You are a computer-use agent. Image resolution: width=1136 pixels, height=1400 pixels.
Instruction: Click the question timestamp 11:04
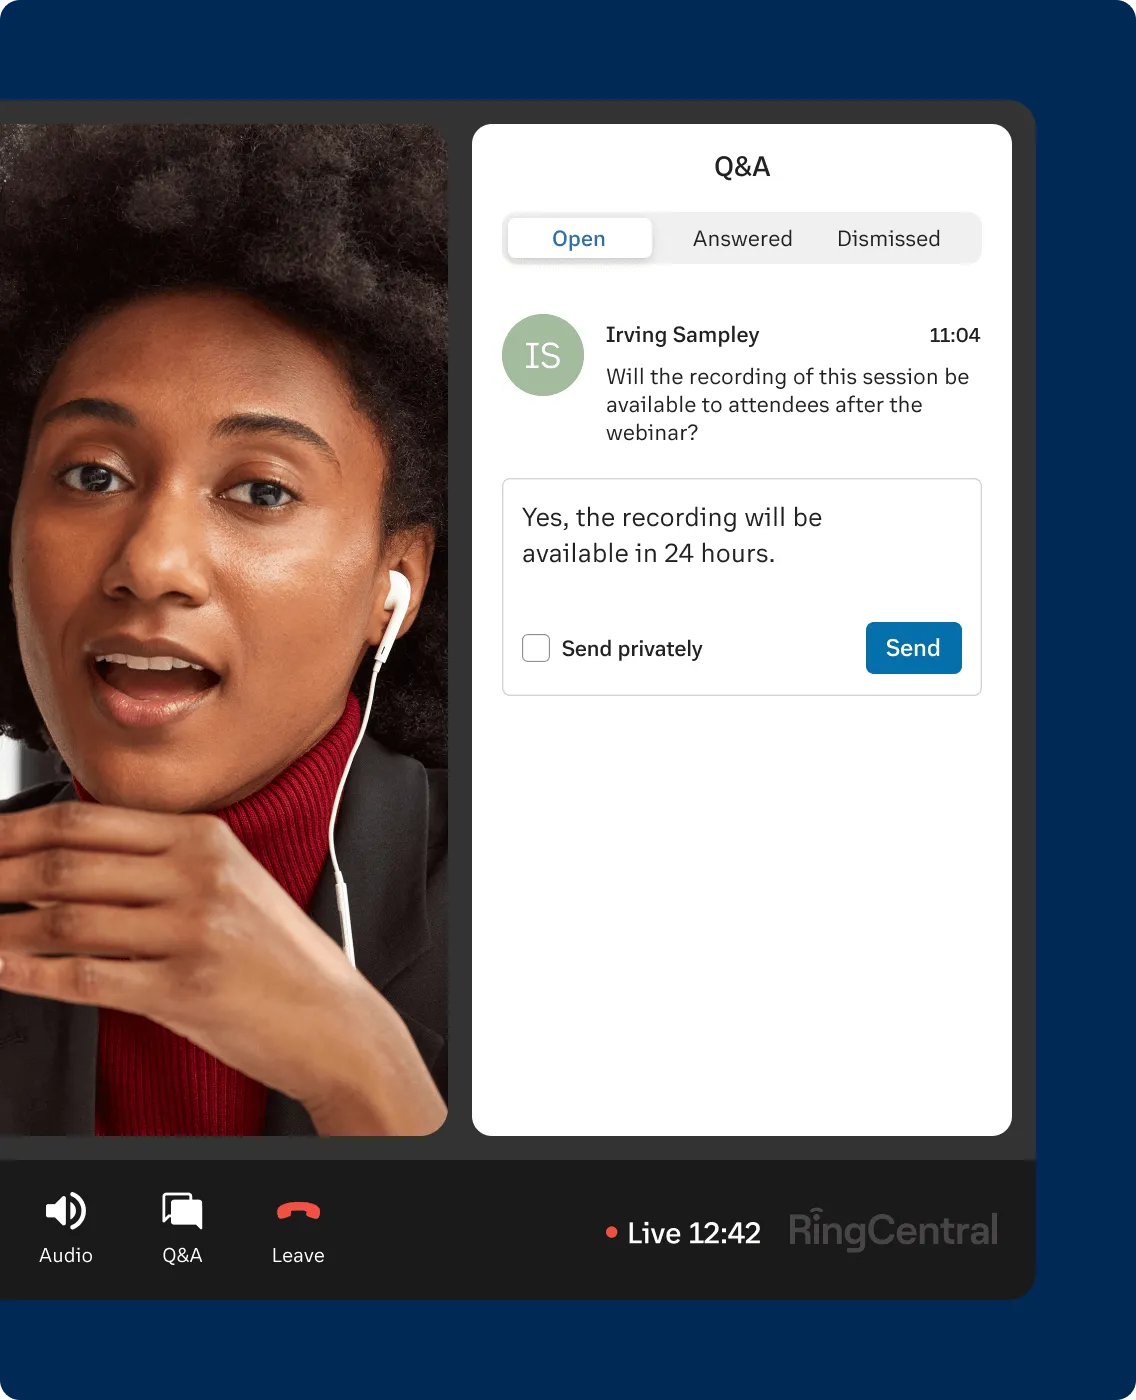coord(954,335)
